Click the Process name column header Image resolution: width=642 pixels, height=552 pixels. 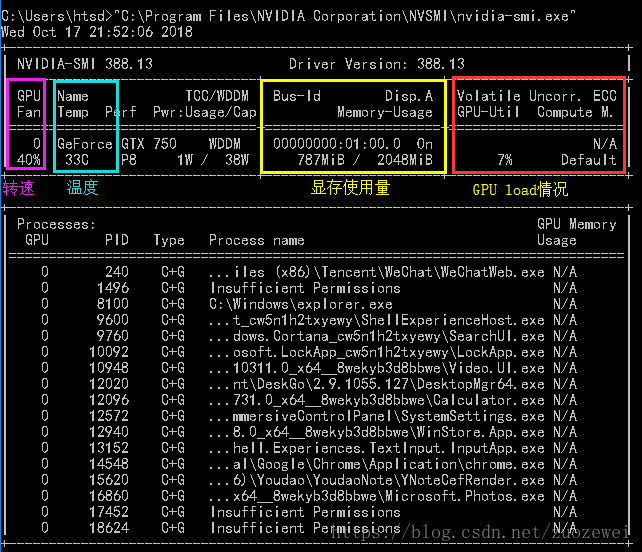257,240
